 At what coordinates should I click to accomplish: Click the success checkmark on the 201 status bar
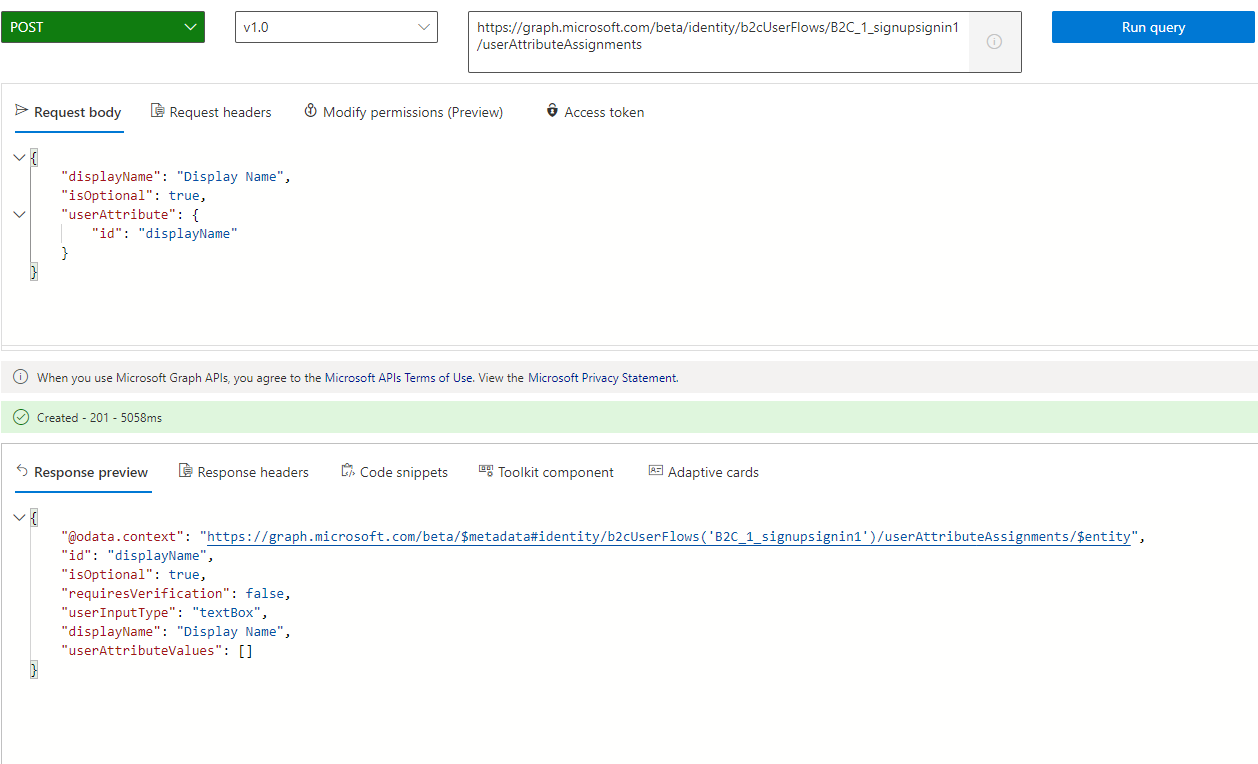(20, 416)
